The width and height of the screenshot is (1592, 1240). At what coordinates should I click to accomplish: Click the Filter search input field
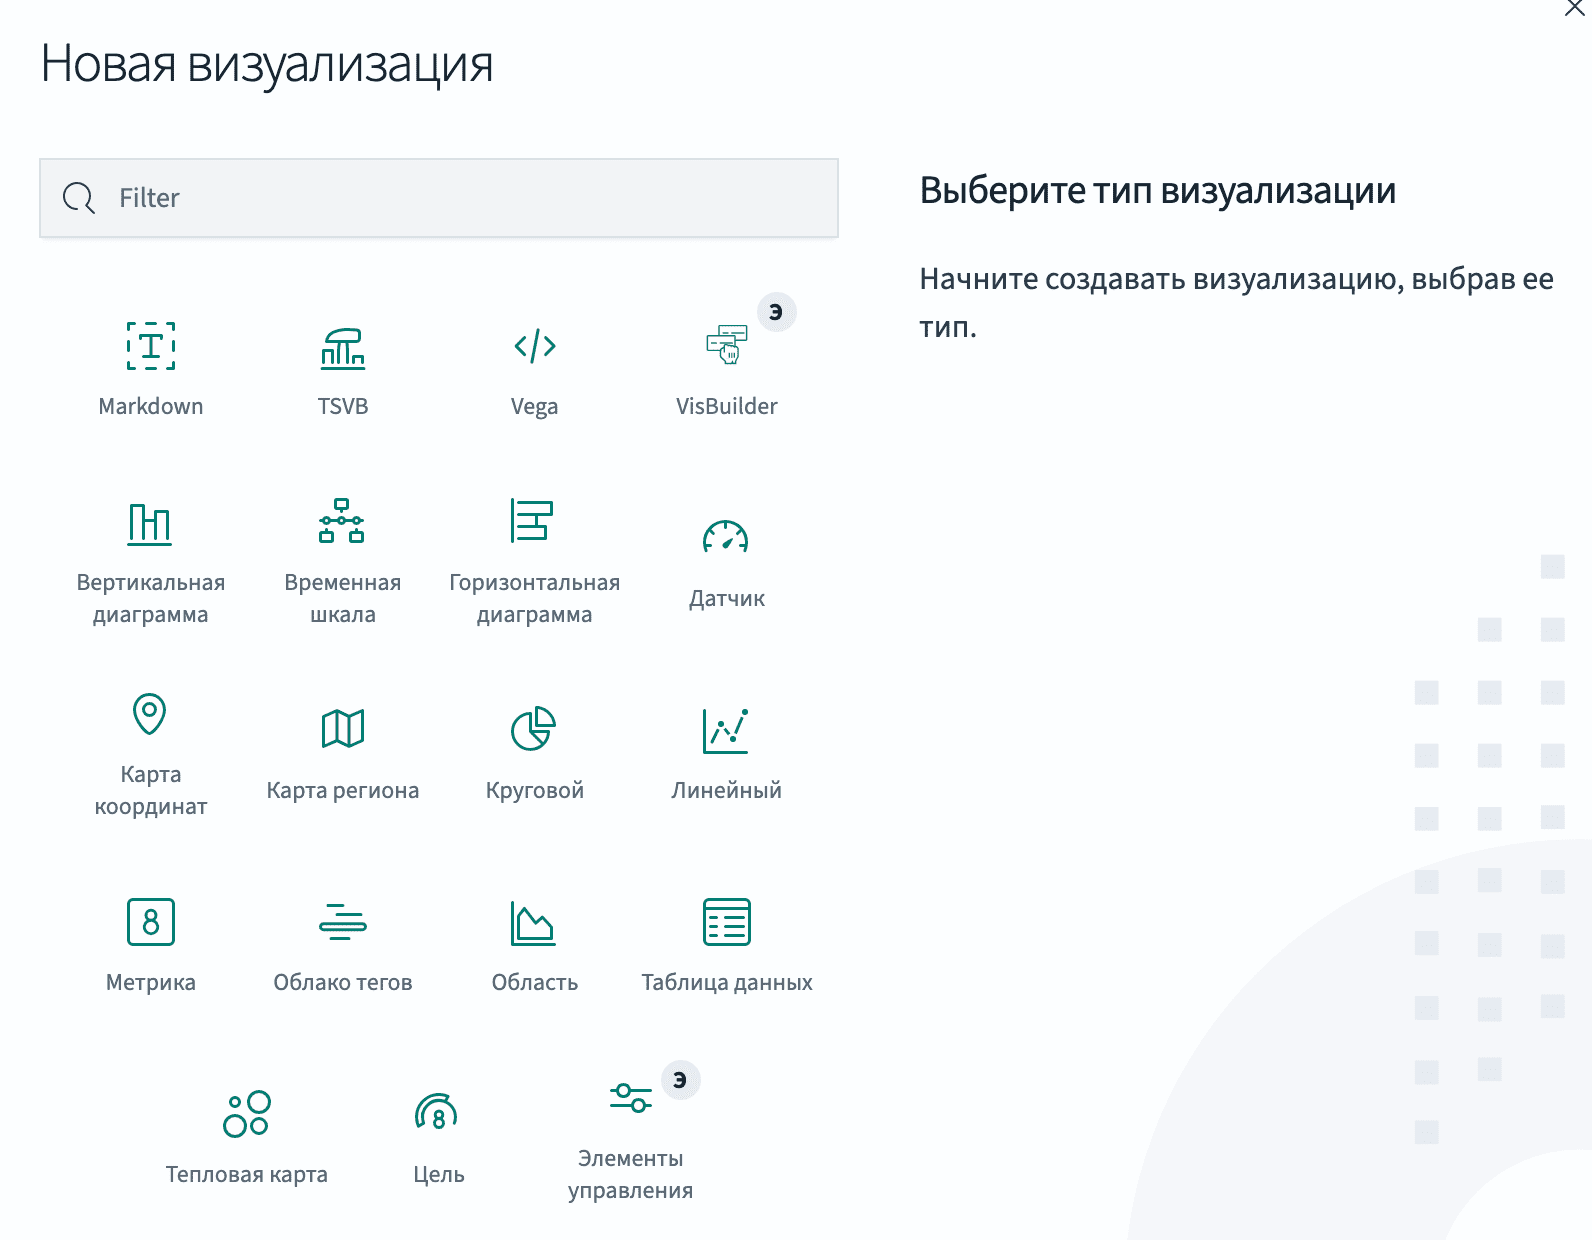click(x=440, y=198)
